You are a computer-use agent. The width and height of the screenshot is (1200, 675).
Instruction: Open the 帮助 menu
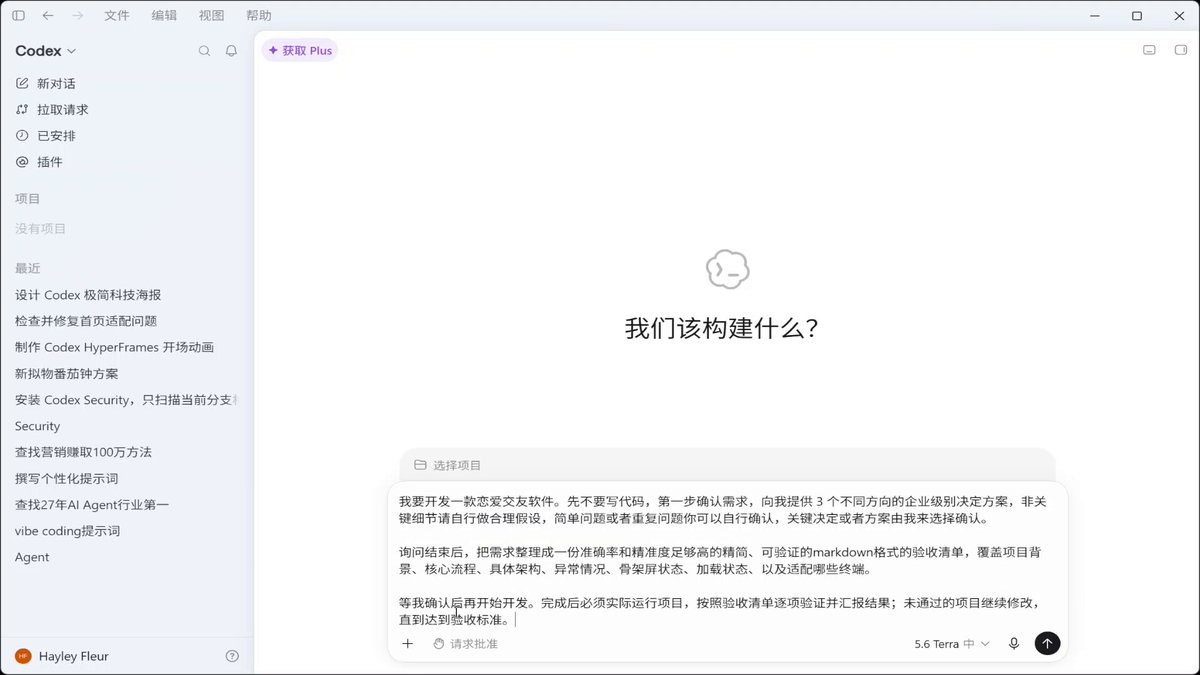tap(258, 16)
